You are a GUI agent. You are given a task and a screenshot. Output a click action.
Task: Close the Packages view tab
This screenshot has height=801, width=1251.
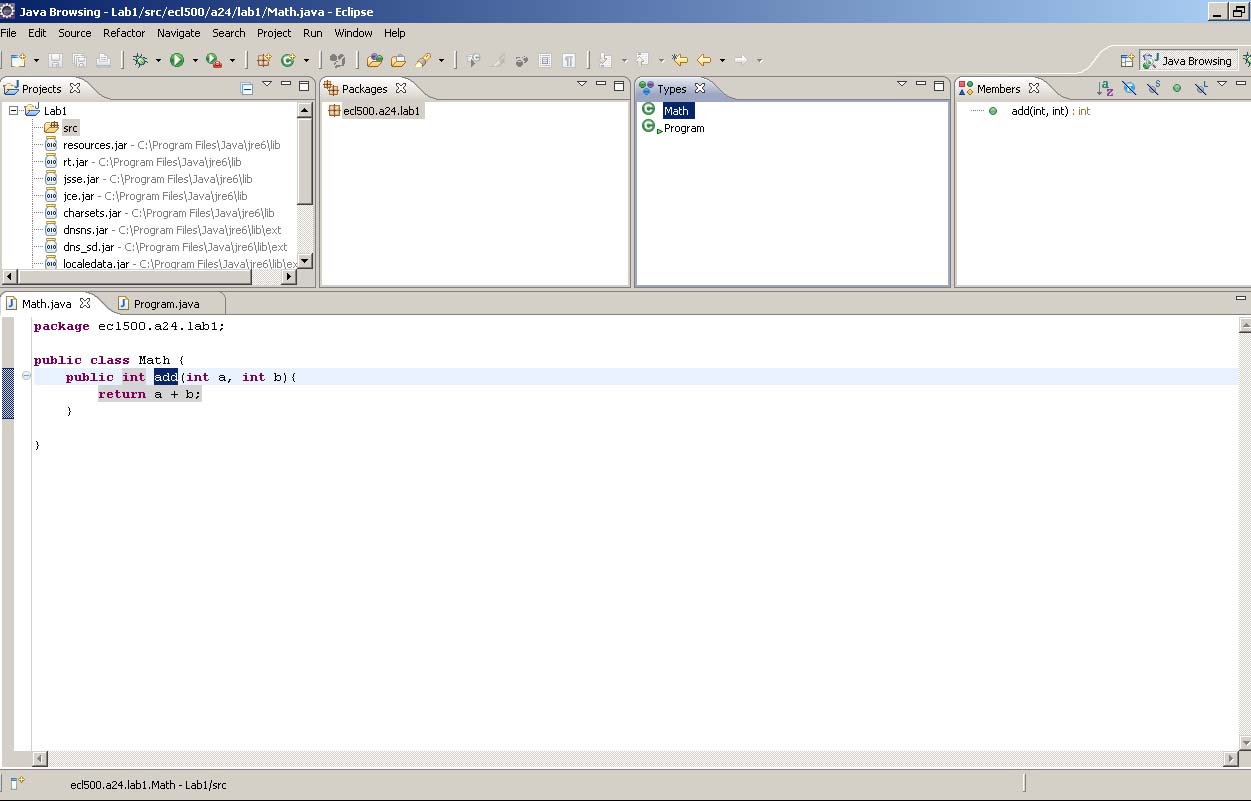401,88
